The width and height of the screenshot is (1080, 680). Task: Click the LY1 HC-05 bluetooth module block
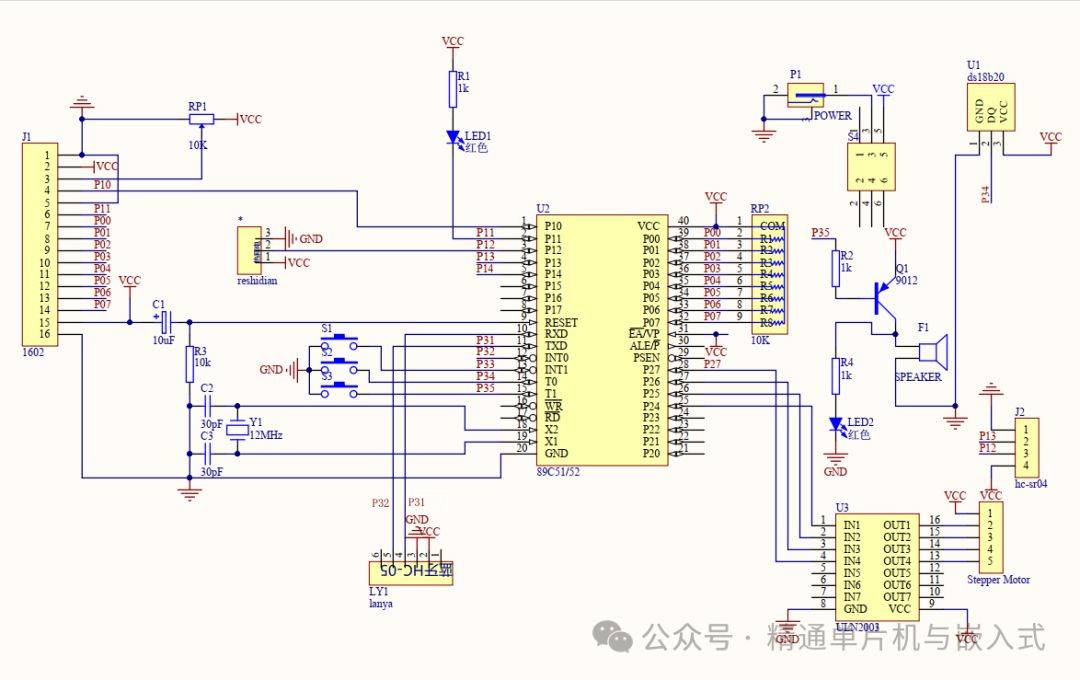[x=411, y=573]
